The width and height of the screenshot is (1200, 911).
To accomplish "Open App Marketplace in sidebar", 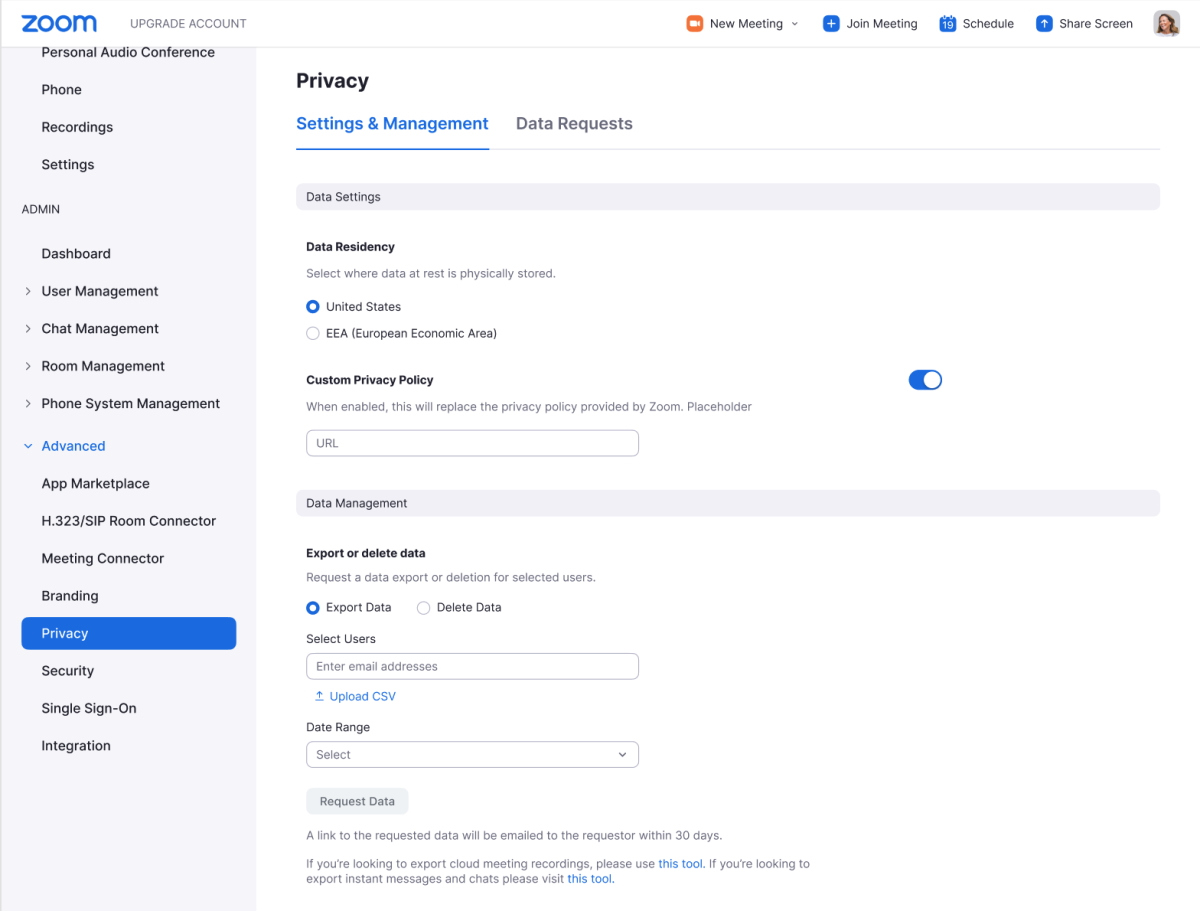I will coord(95,484).
